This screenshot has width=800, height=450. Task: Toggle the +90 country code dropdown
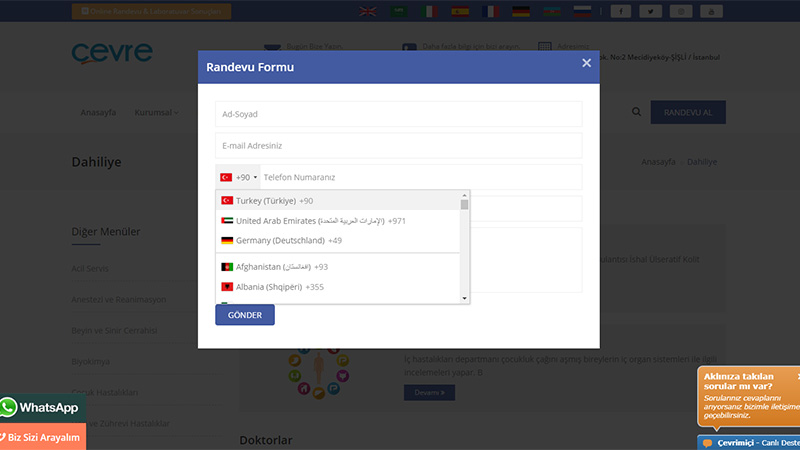[x=238, y=177]
